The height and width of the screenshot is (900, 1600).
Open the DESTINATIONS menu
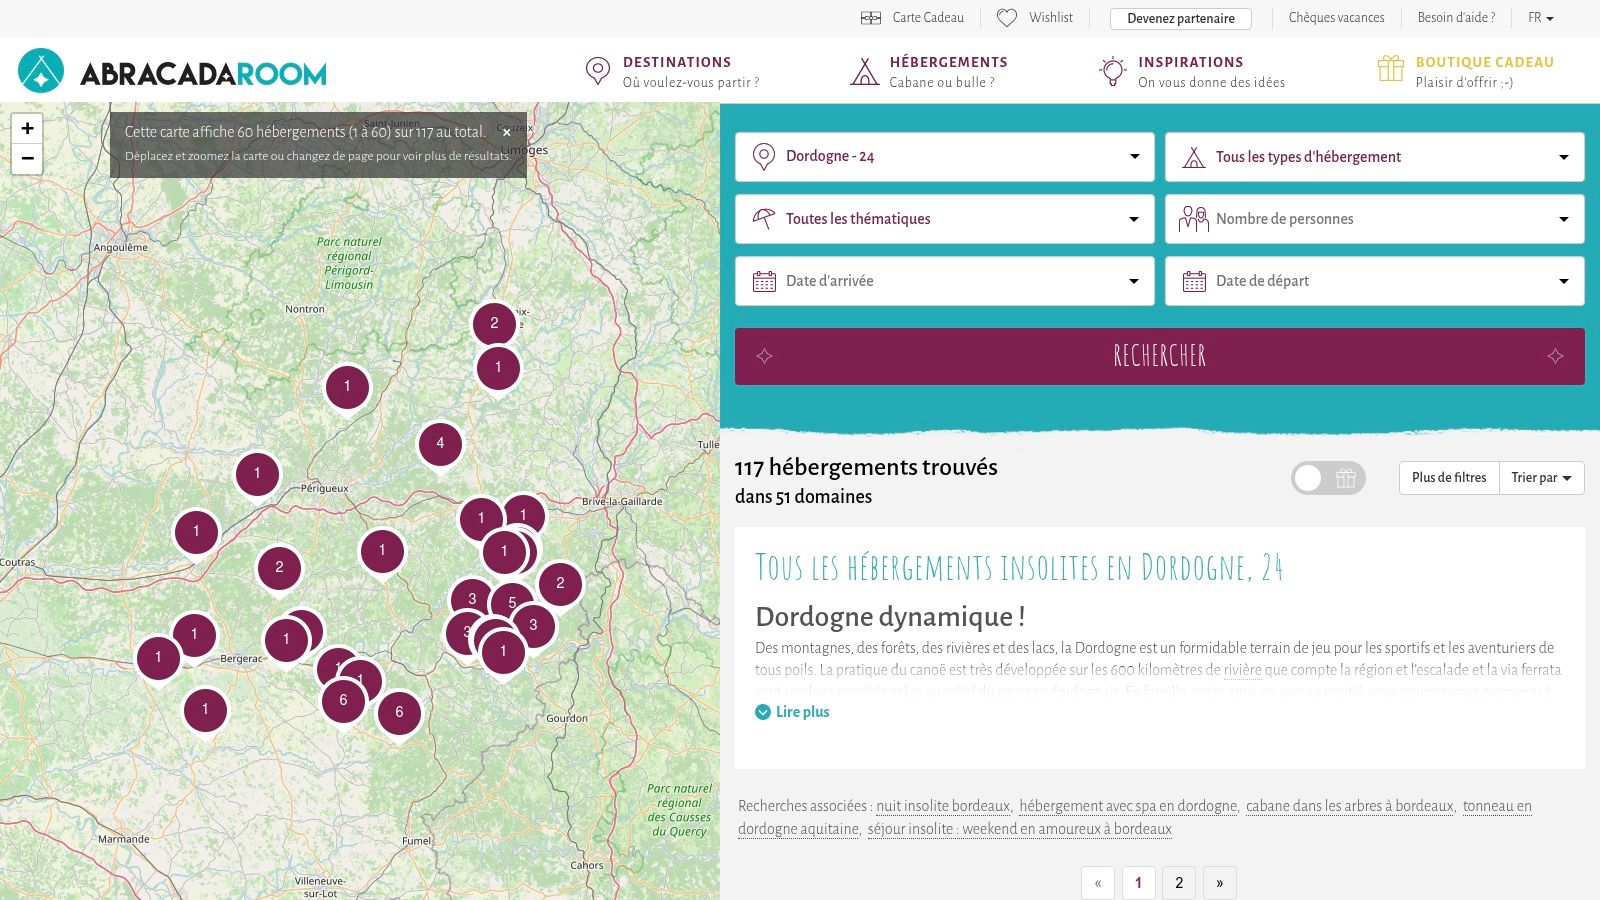coord(691,71)
